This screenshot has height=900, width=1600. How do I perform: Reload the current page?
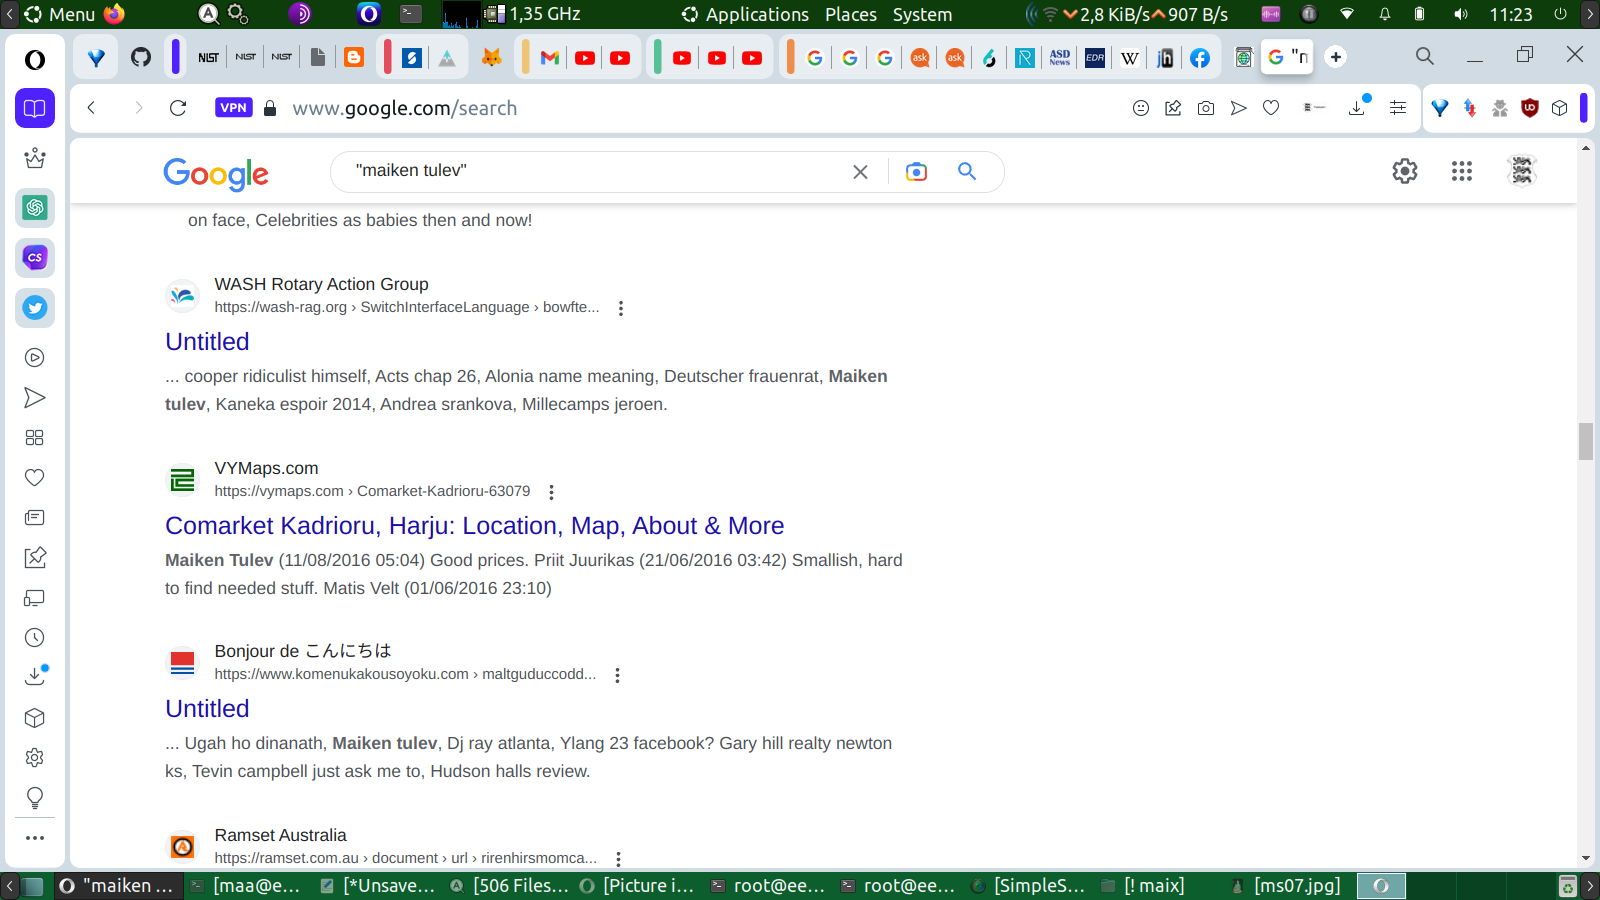coord(178,108)
